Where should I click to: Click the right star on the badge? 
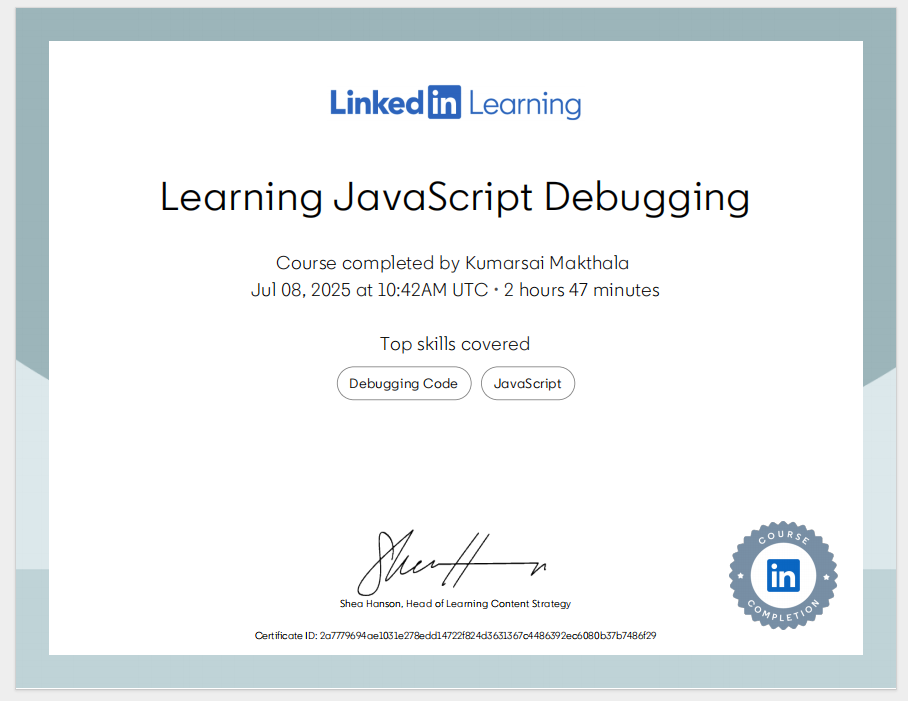click(825, 576)
